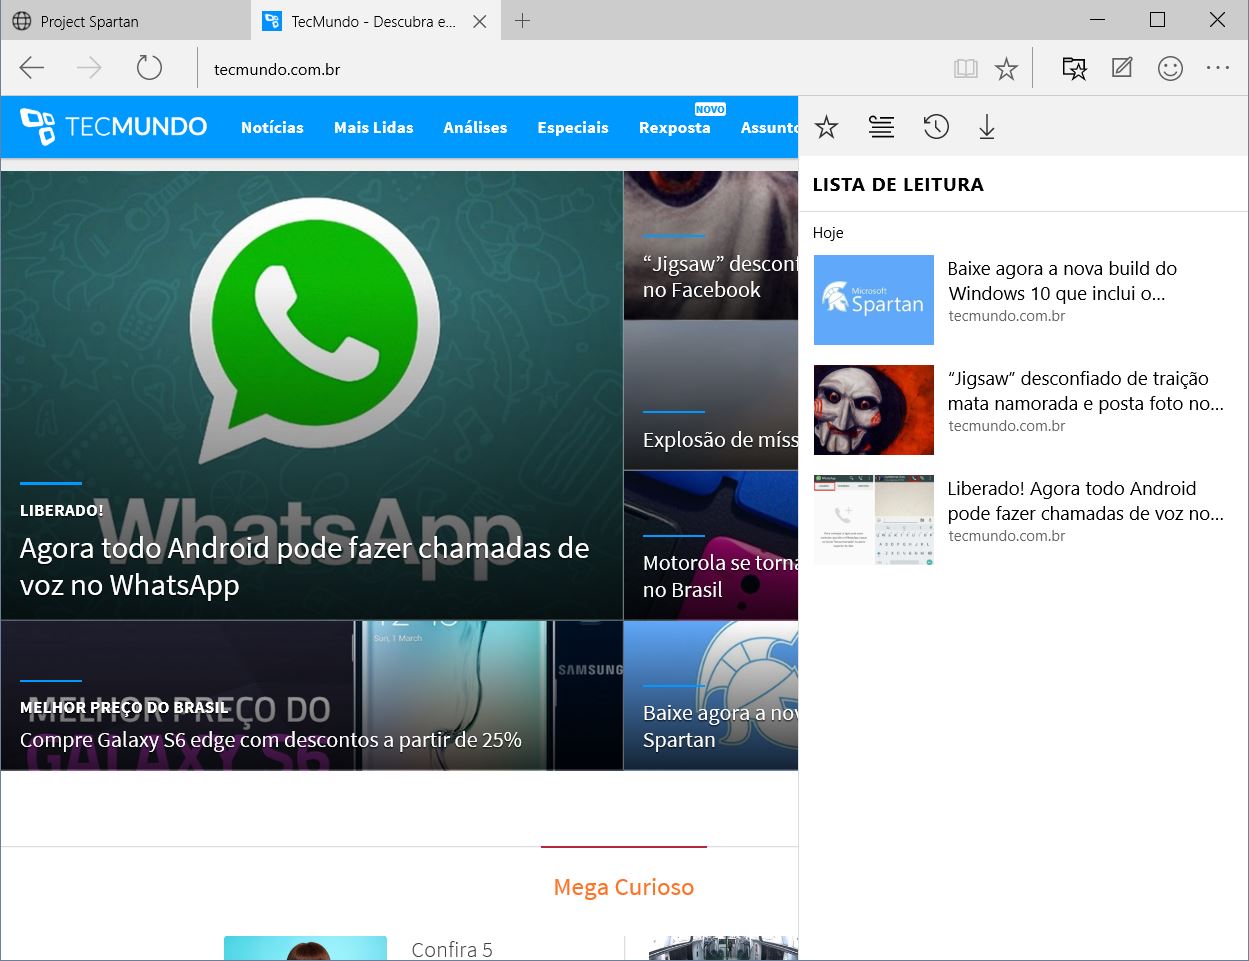This screenshot has height=961, width=1249.
Task: Click the Microsoft Spartan reading list thumbnail
Action: point(874,300)
